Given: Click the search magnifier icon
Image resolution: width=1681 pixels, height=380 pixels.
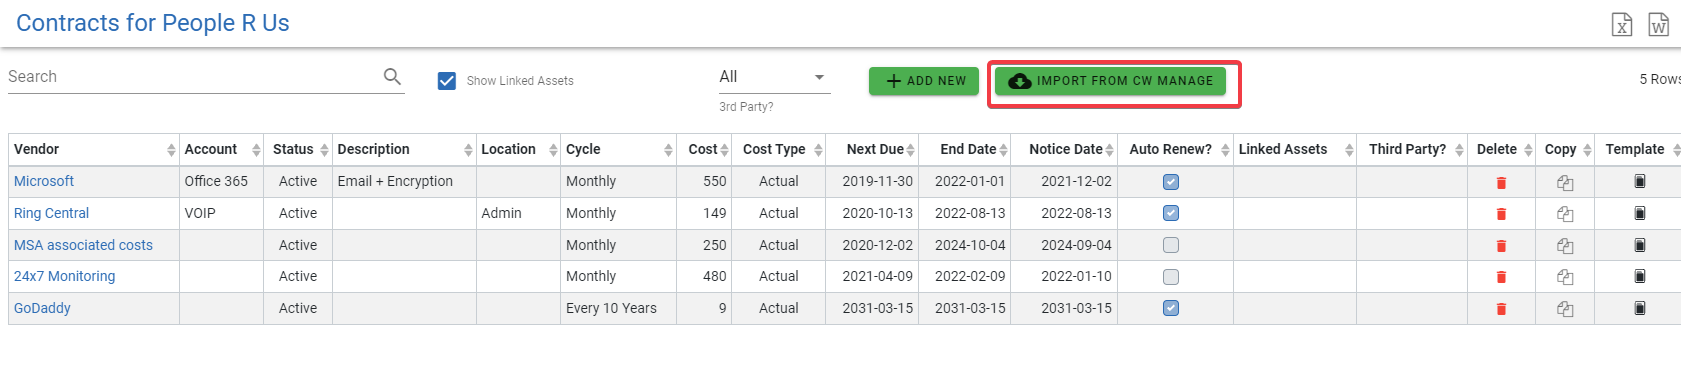Looking at the screenshot, I should coord(392,77).
